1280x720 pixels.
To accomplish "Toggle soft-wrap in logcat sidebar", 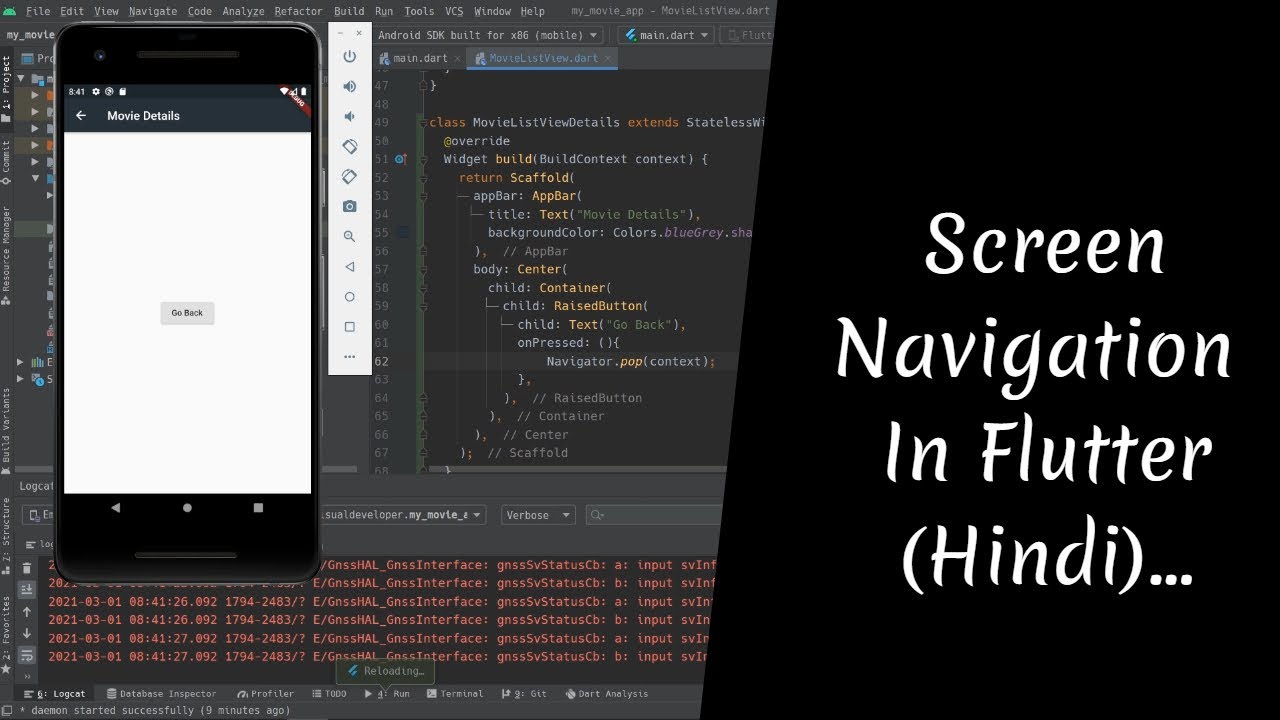I will click(x=27, y=656).
